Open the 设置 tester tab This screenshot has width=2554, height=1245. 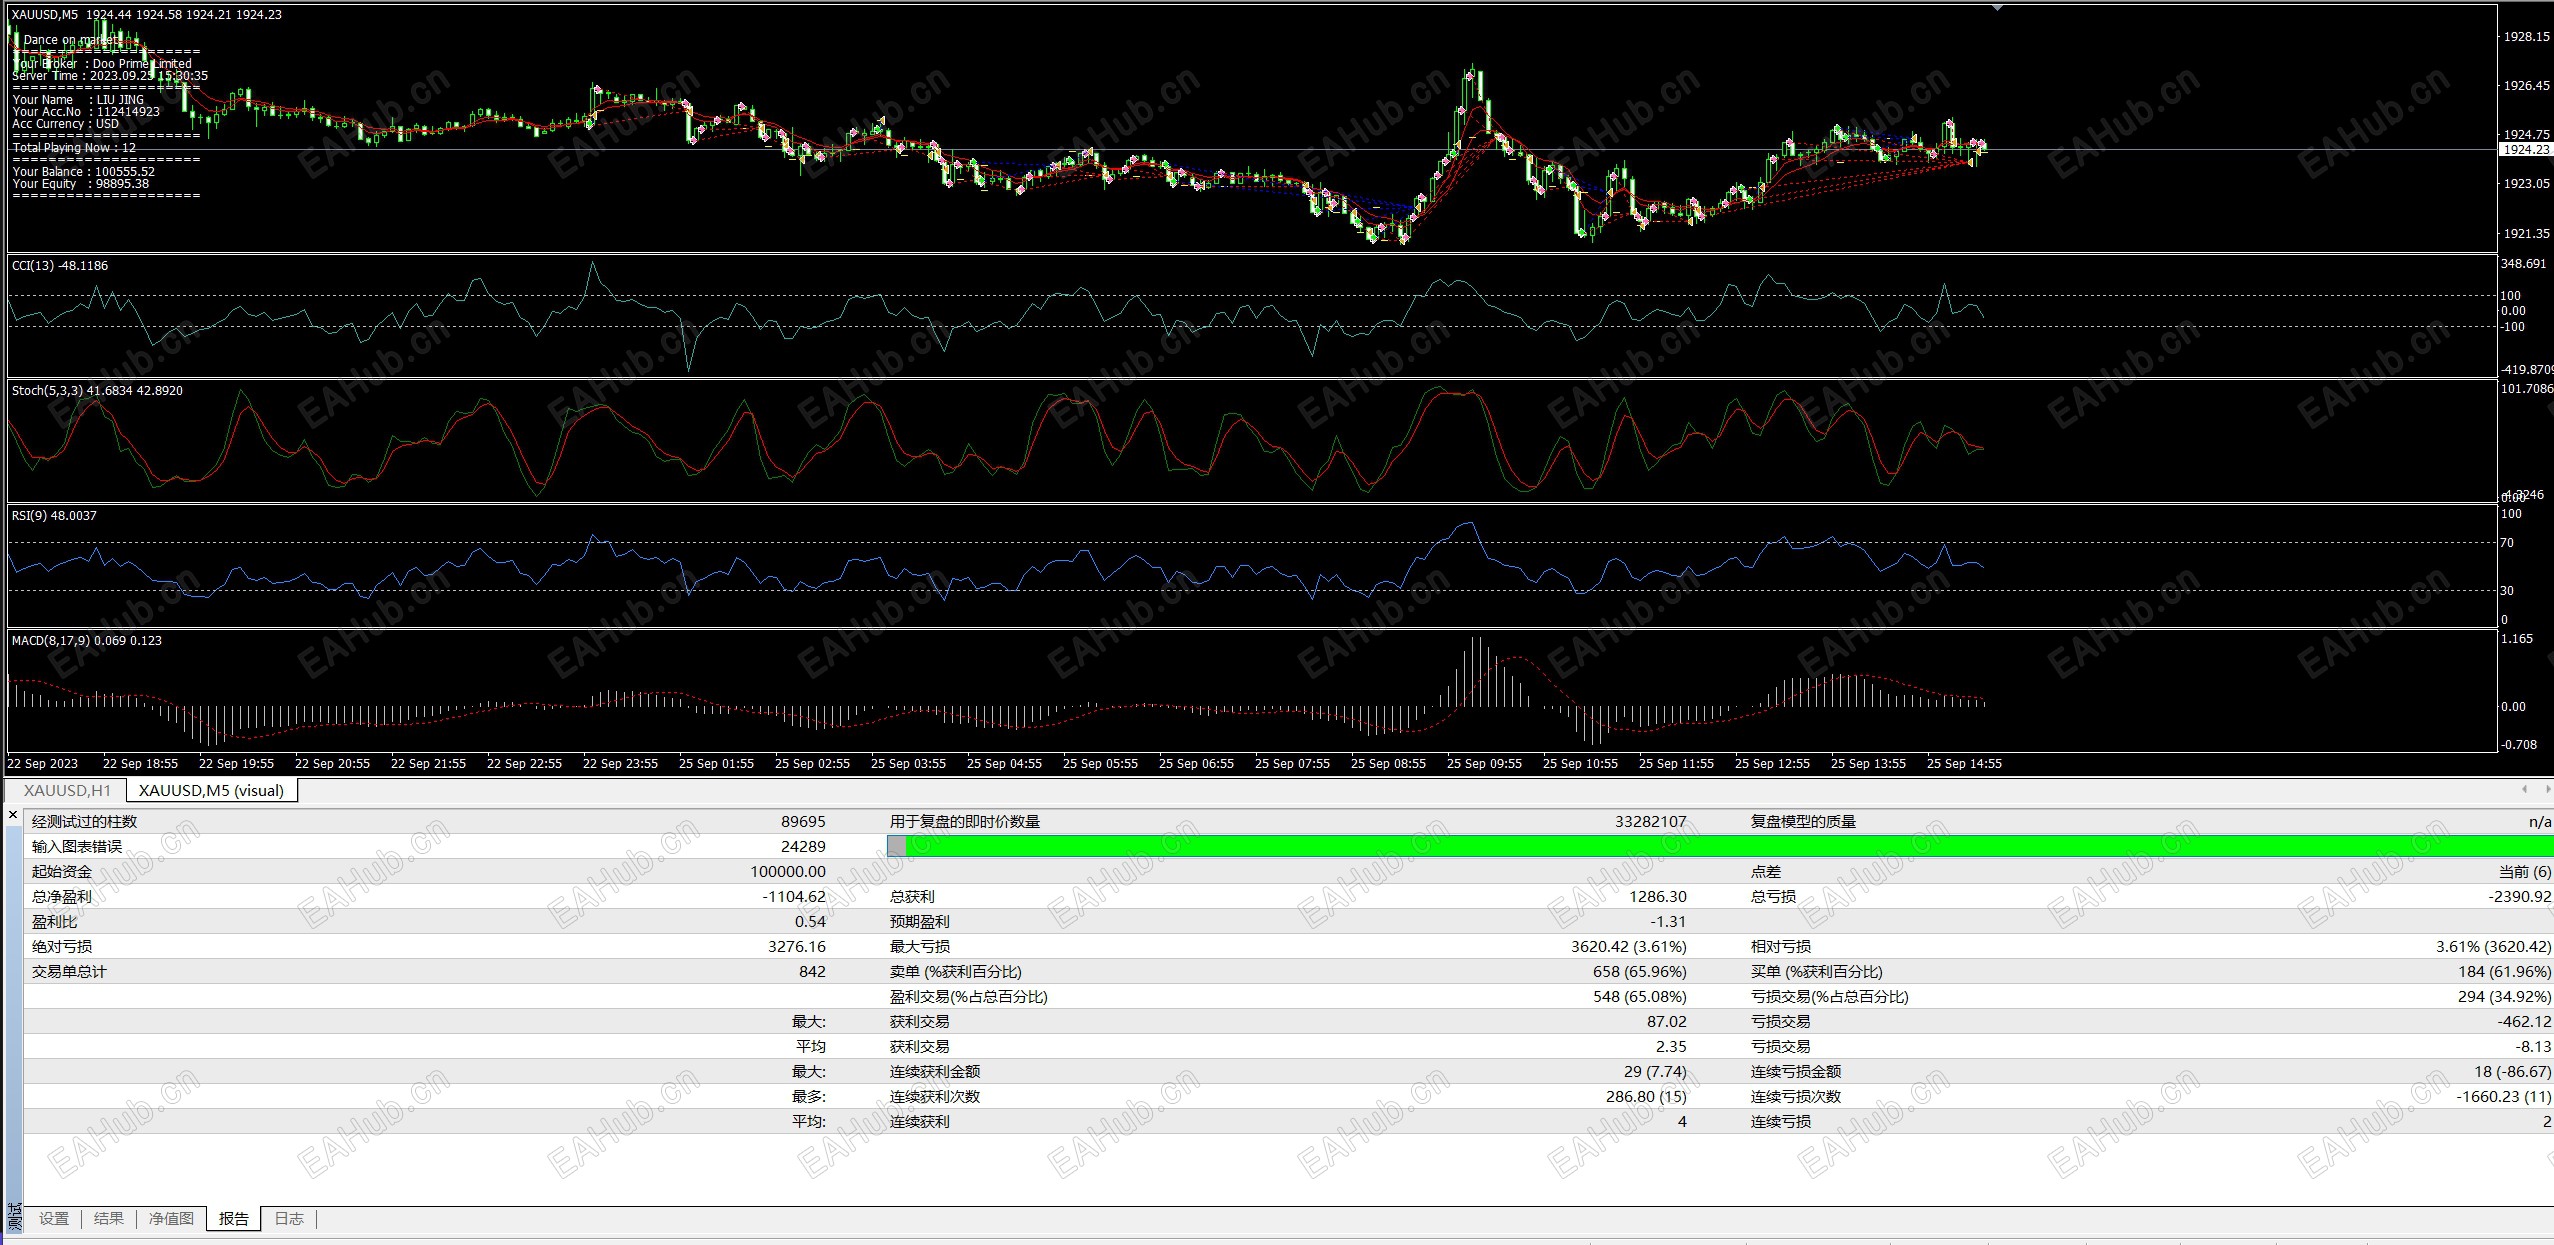(x=54, y=1218)
